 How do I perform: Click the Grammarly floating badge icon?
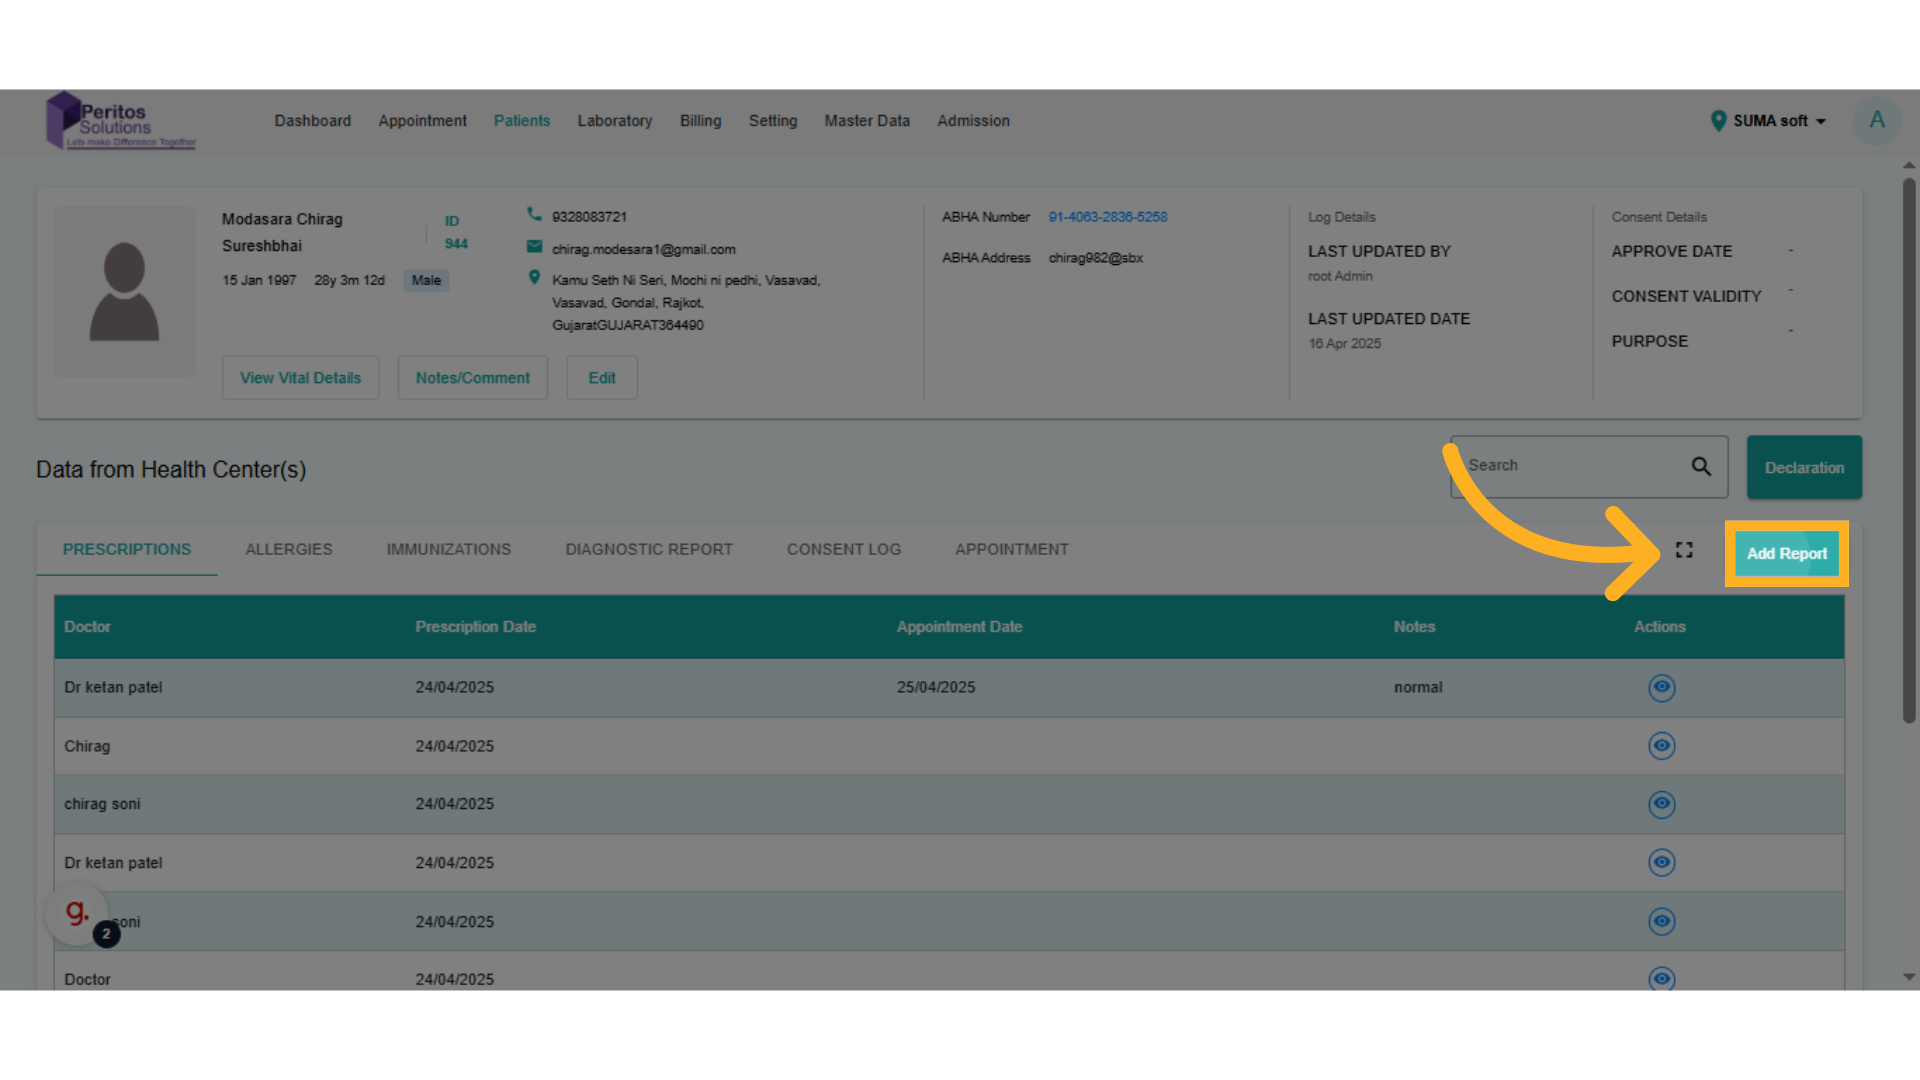pos(77,911)
